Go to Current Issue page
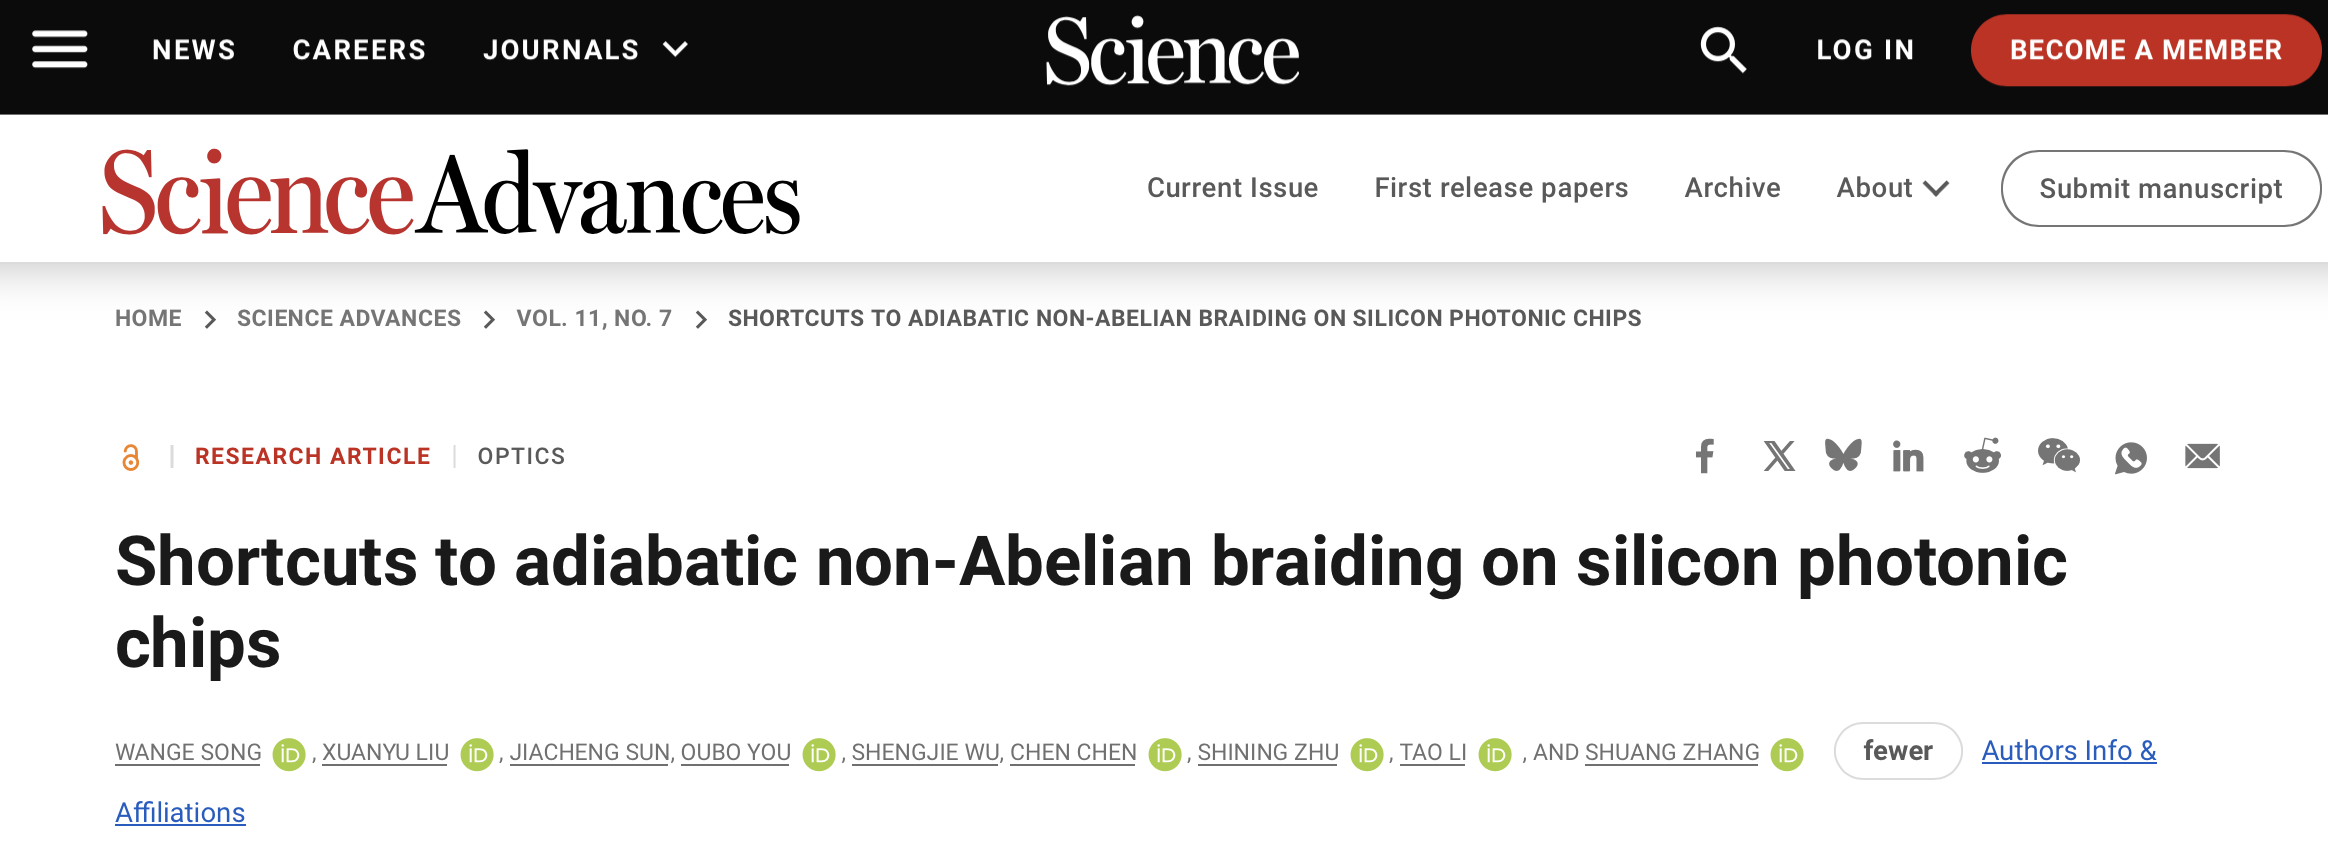 point(1232,188)
